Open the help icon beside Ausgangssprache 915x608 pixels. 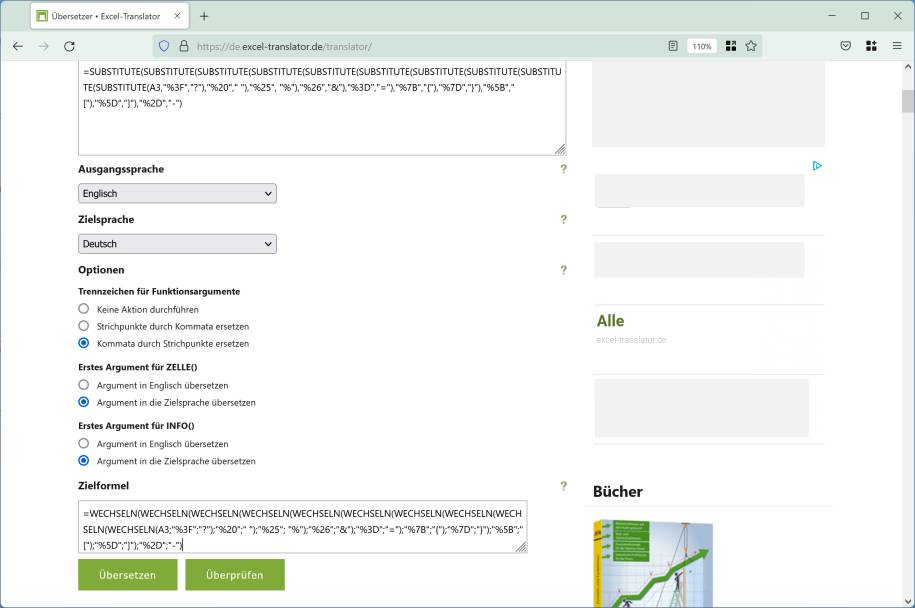(x=562, y=169)
